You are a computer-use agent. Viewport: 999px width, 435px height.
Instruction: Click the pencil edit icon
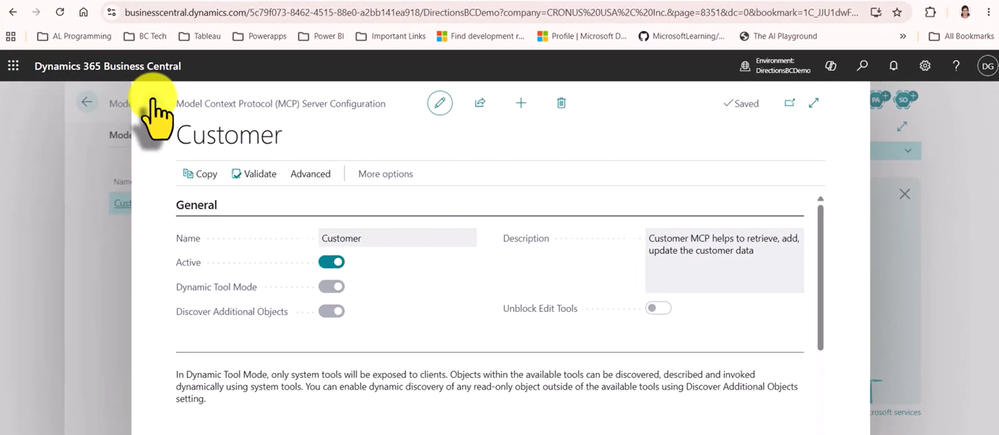(x=440, y=103)
